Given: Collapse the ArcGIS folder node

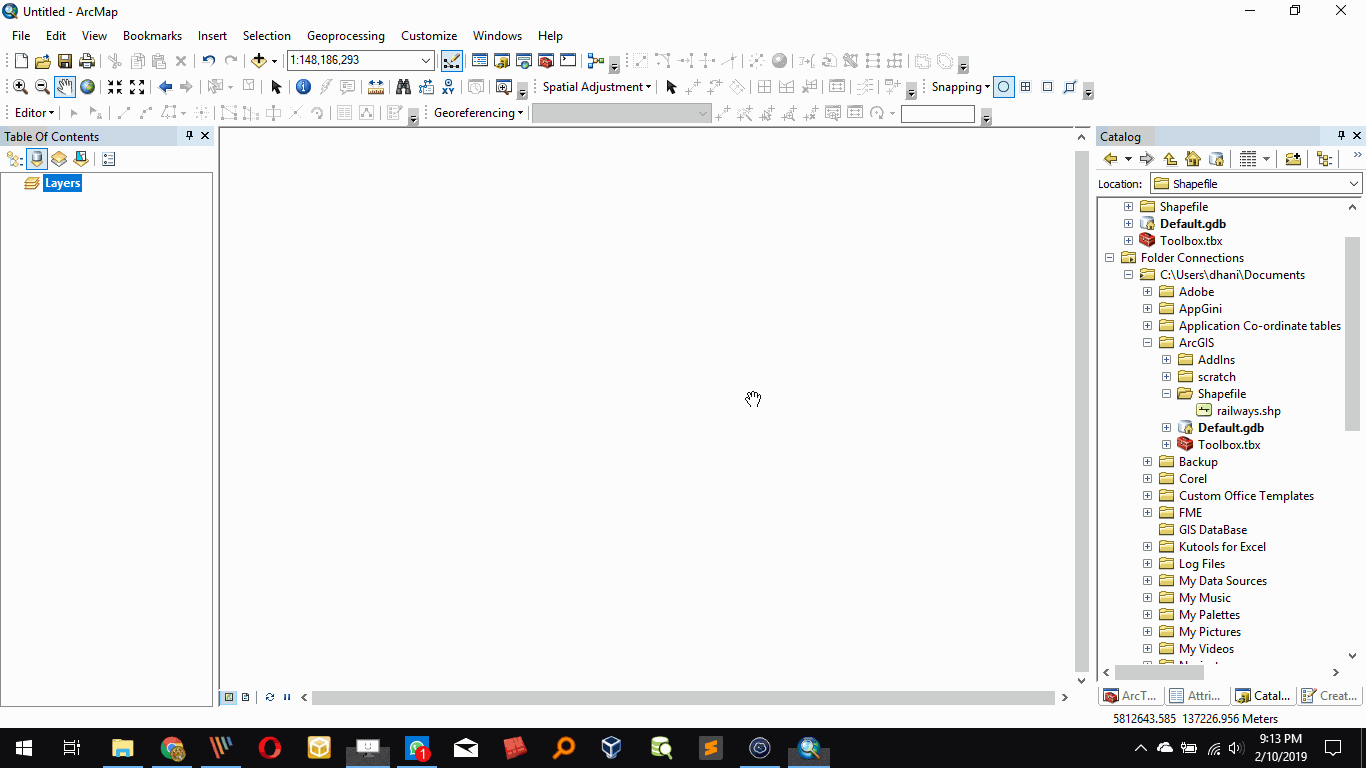Looking at the screenshot, I should click(x=1148, y=343).
